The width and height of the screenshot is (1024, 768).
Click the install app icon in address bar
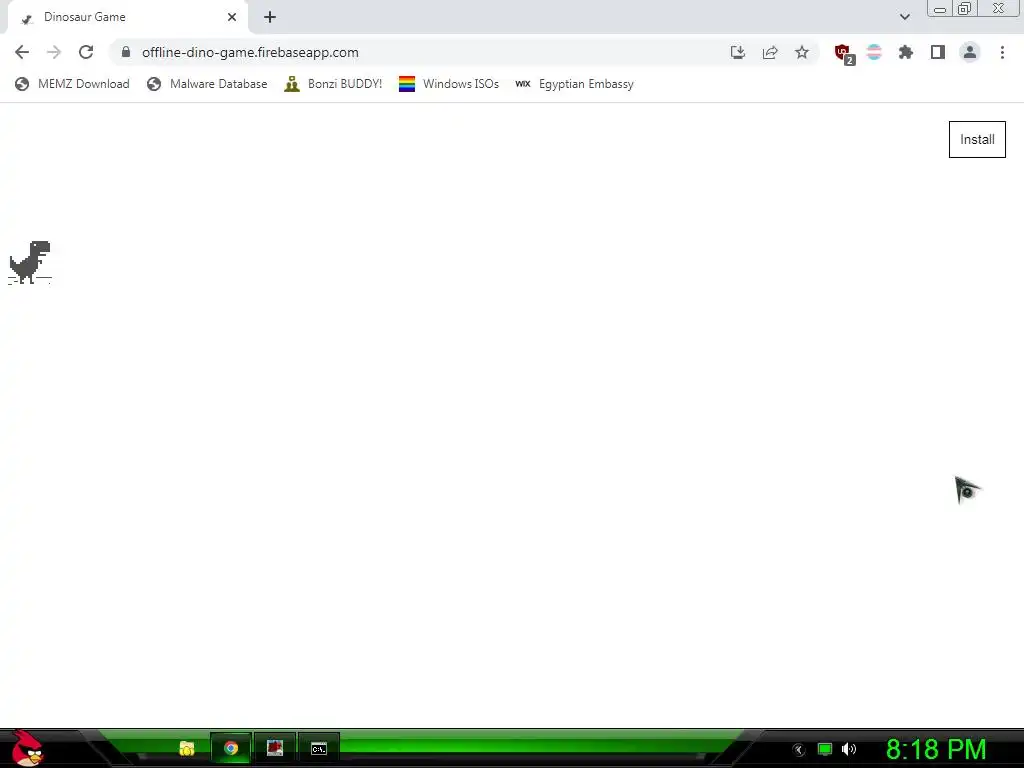click(x=738, y=52)
